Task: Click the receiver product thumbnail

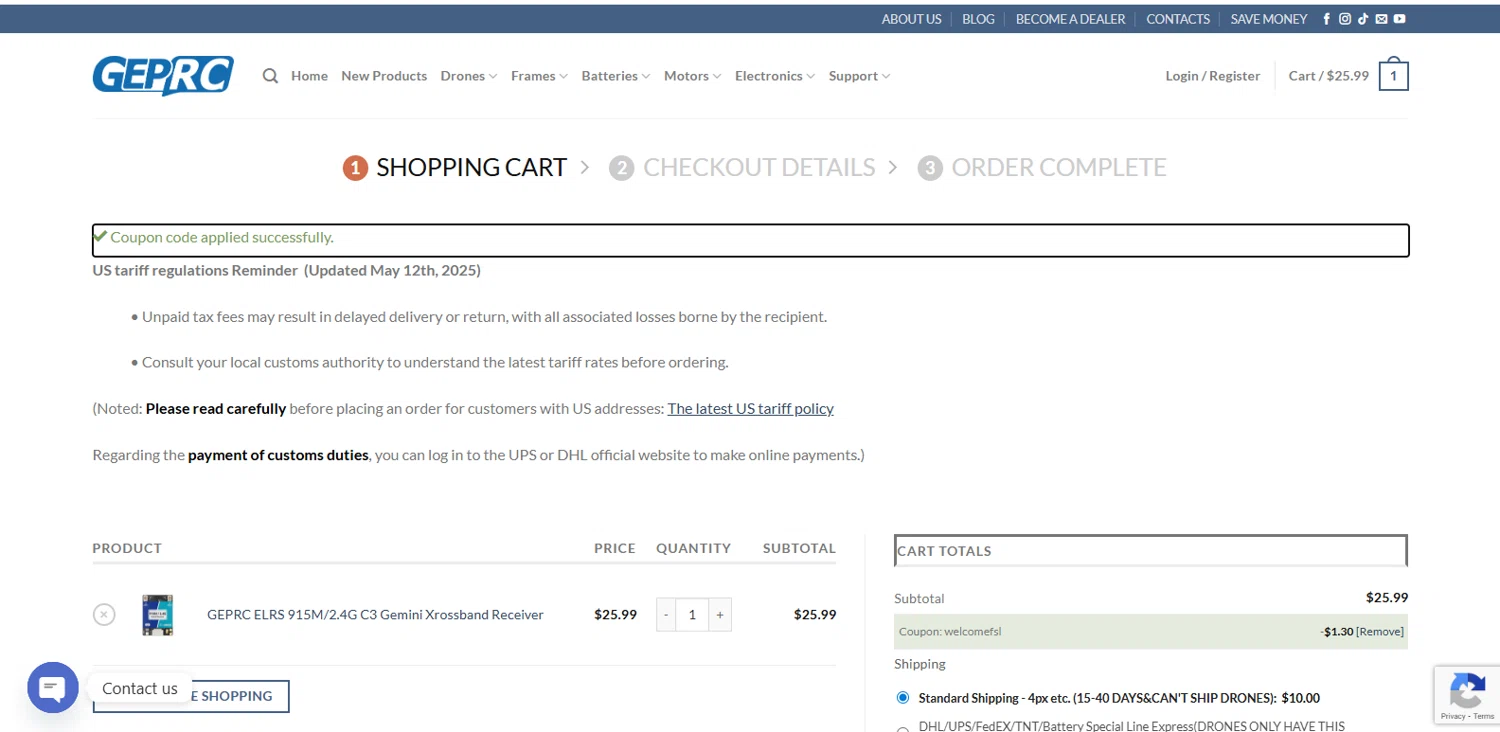Action: 157,615
